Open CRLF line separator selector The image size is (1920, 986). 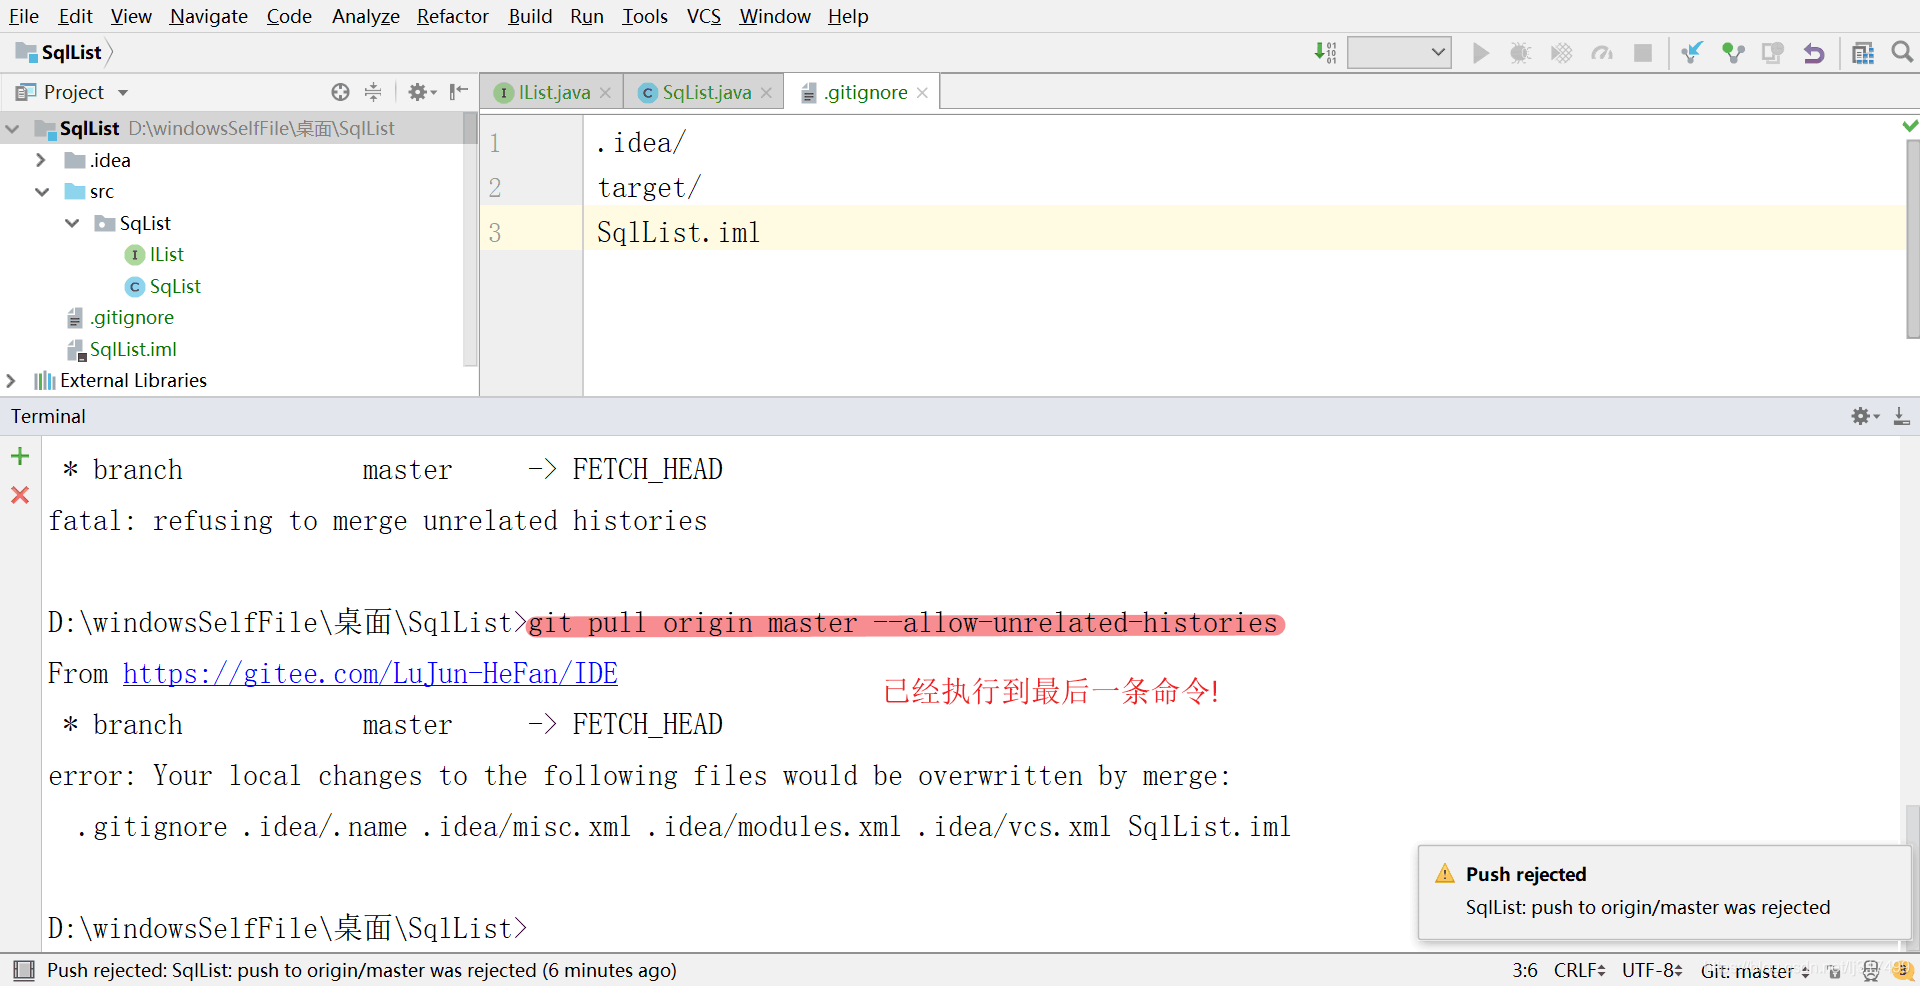tap(1579, 970)
